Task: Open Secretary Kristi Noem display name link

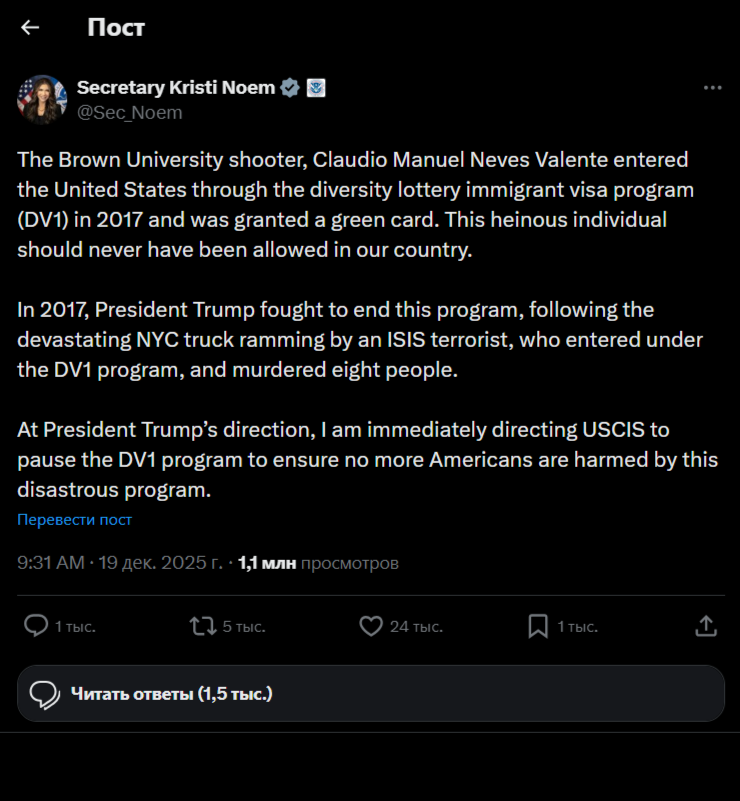Action: (x=176, y=88)
